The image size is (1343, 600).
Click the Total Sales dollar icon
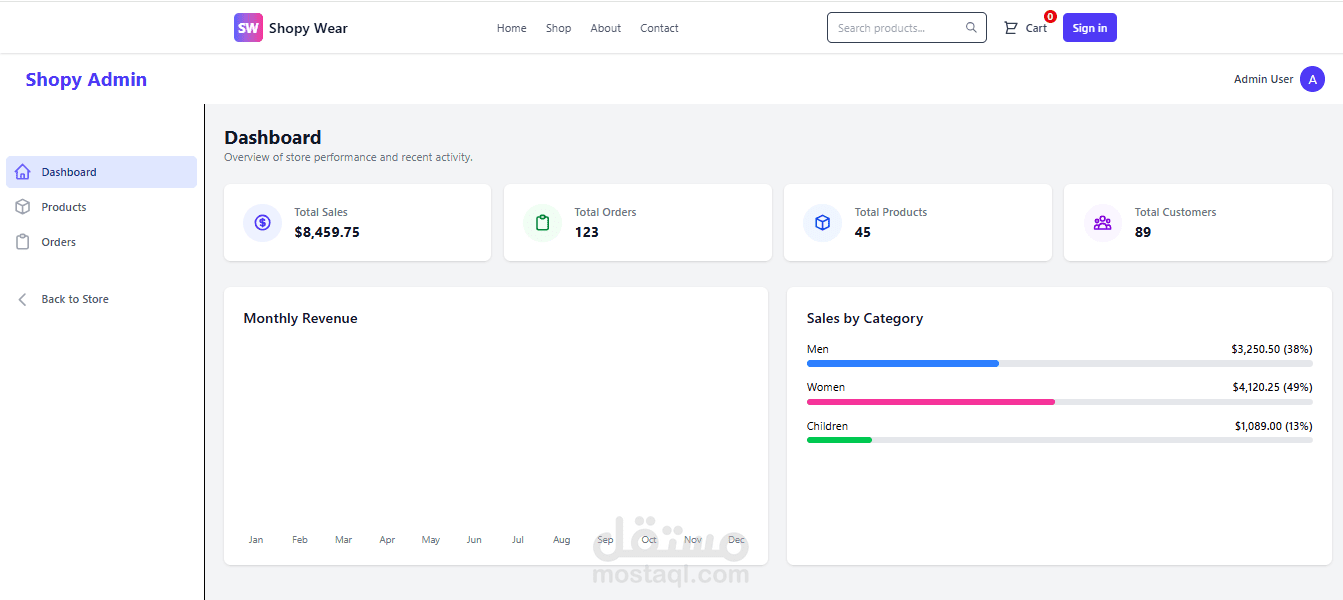click(x=262, y=222)
